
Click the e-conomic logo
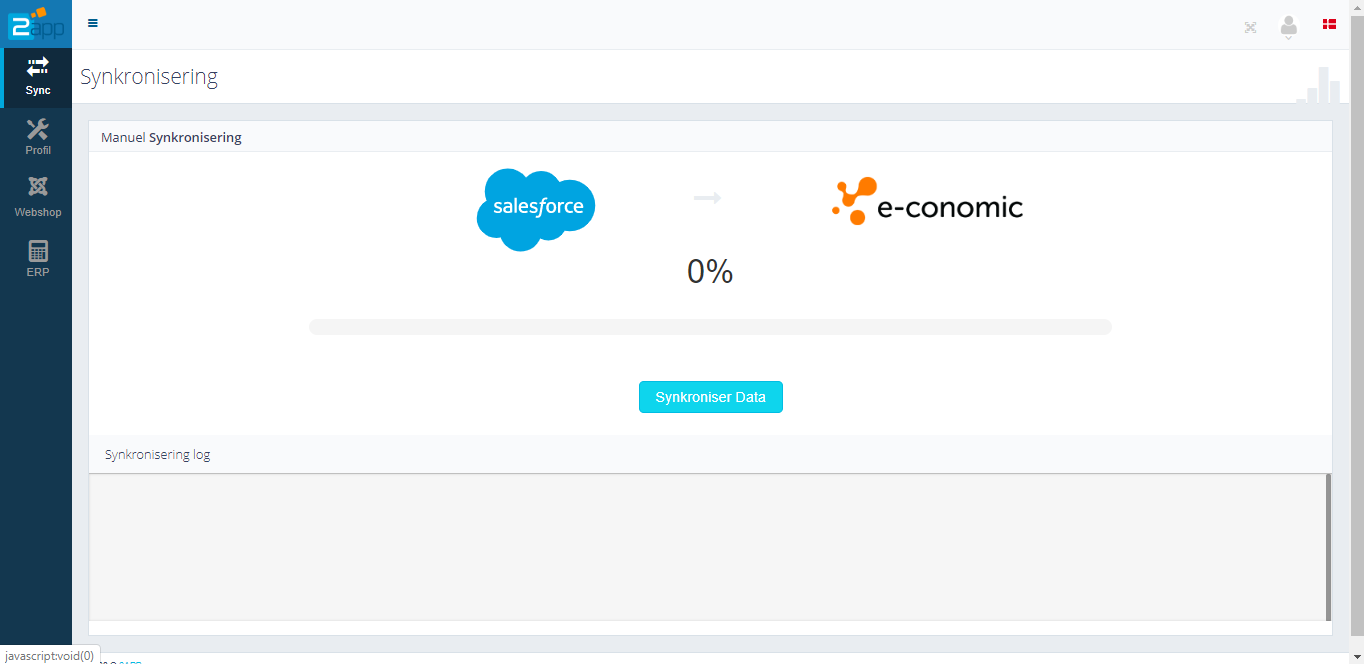pyautogui.click(x=927, y=203)
